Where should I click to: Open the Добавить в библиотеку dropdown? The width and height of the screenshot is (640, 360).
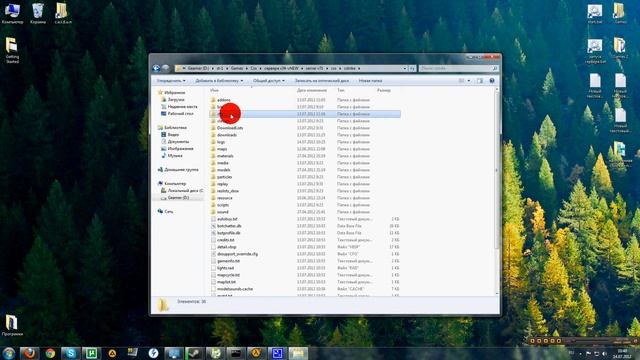click(219, 81)
